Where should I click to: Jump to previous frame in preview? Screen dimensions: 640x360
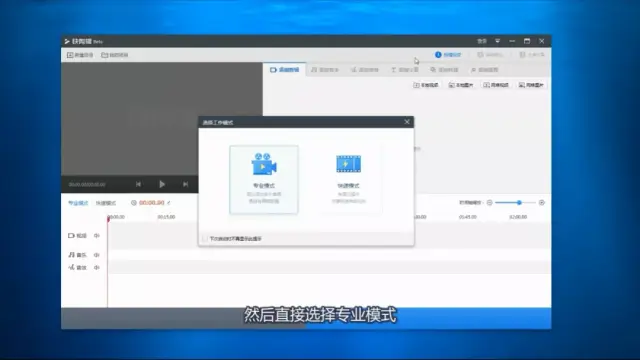(138, 184)
